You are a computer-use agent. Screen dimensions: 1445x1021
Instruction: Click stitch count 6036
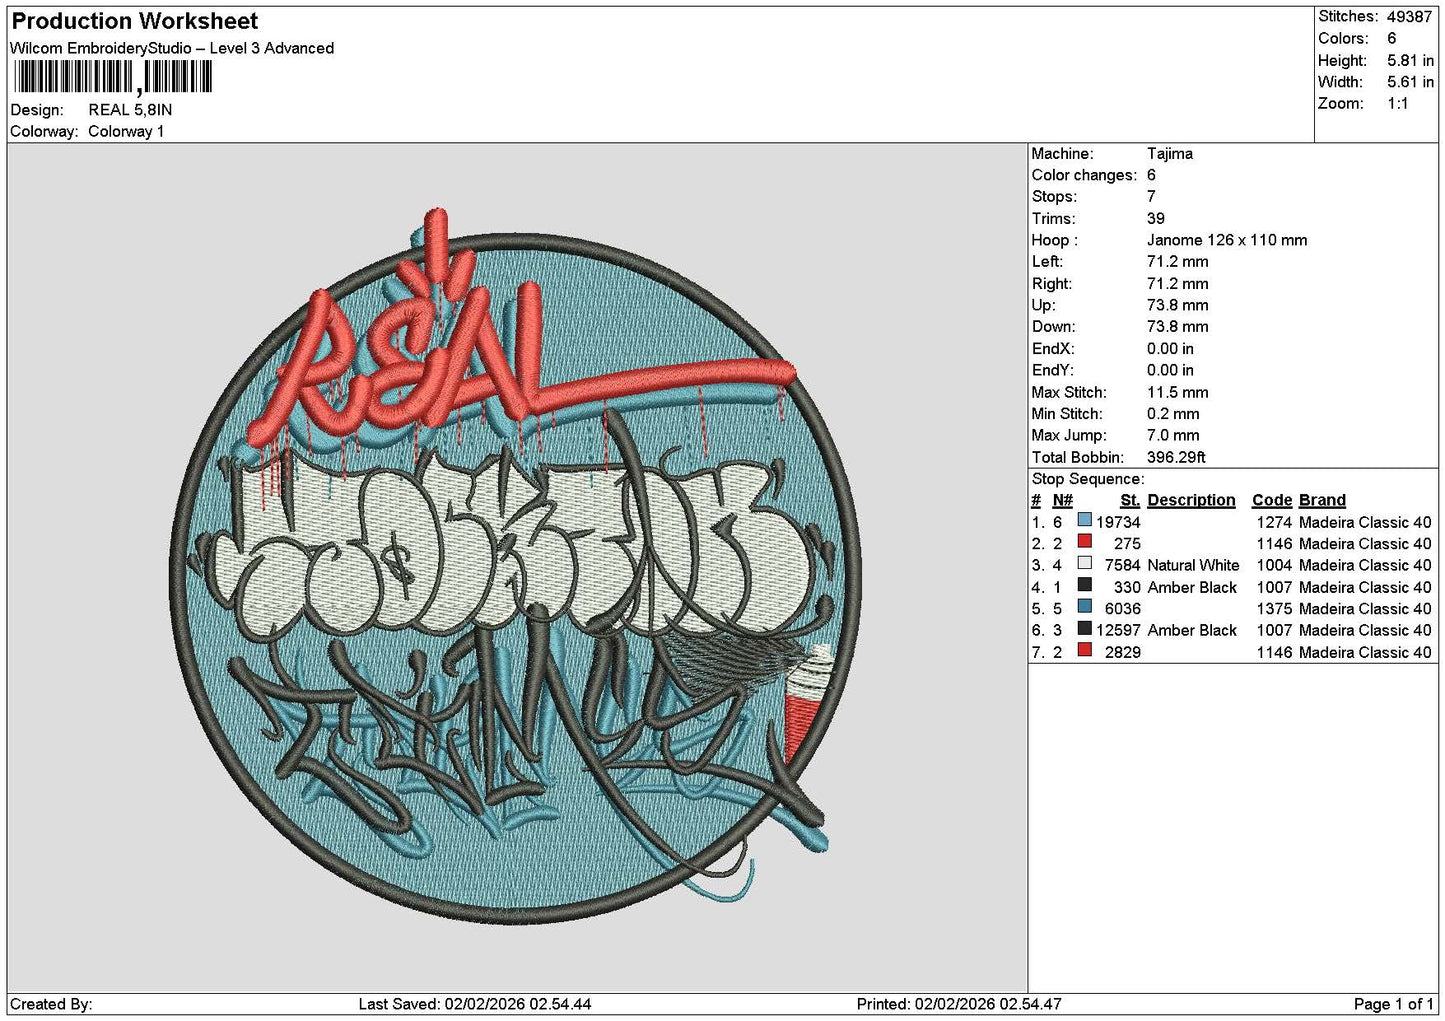click(x=1122, y=609)
